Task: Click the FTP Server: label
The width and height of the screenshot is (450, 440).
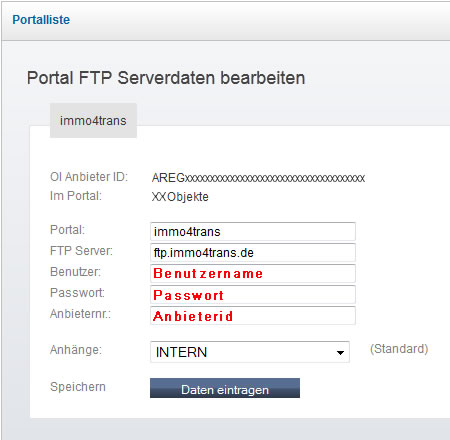Action: tap(81, 251)
